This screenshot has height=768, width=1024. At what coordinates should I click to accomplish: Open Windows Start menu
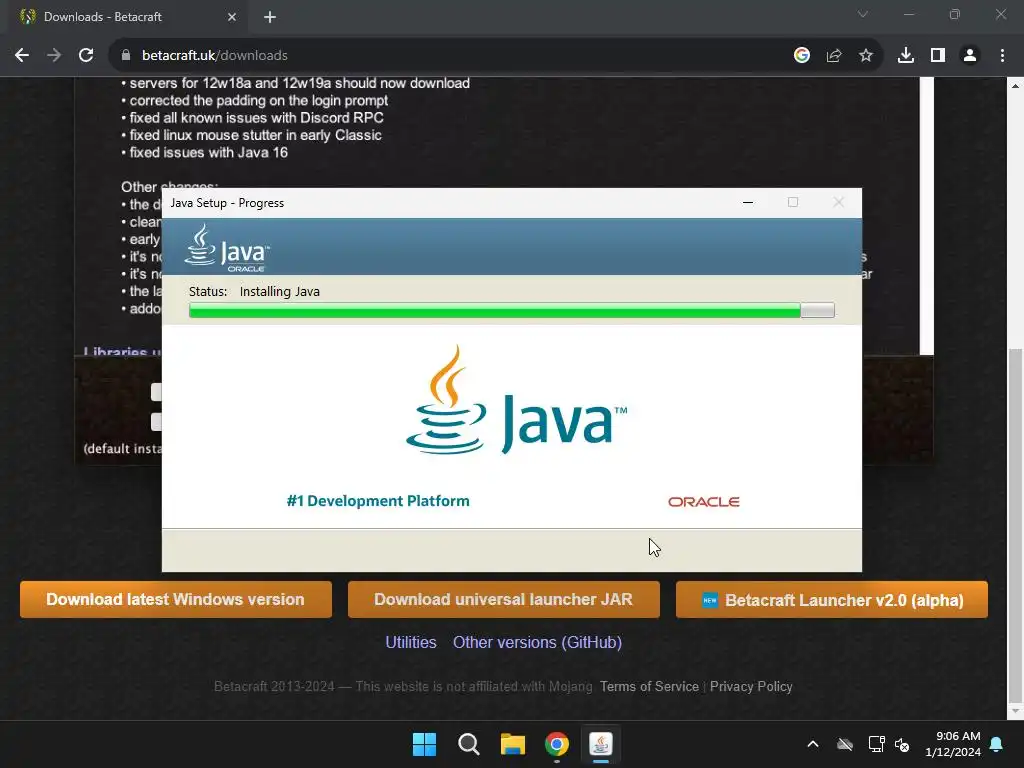[424, 744]
